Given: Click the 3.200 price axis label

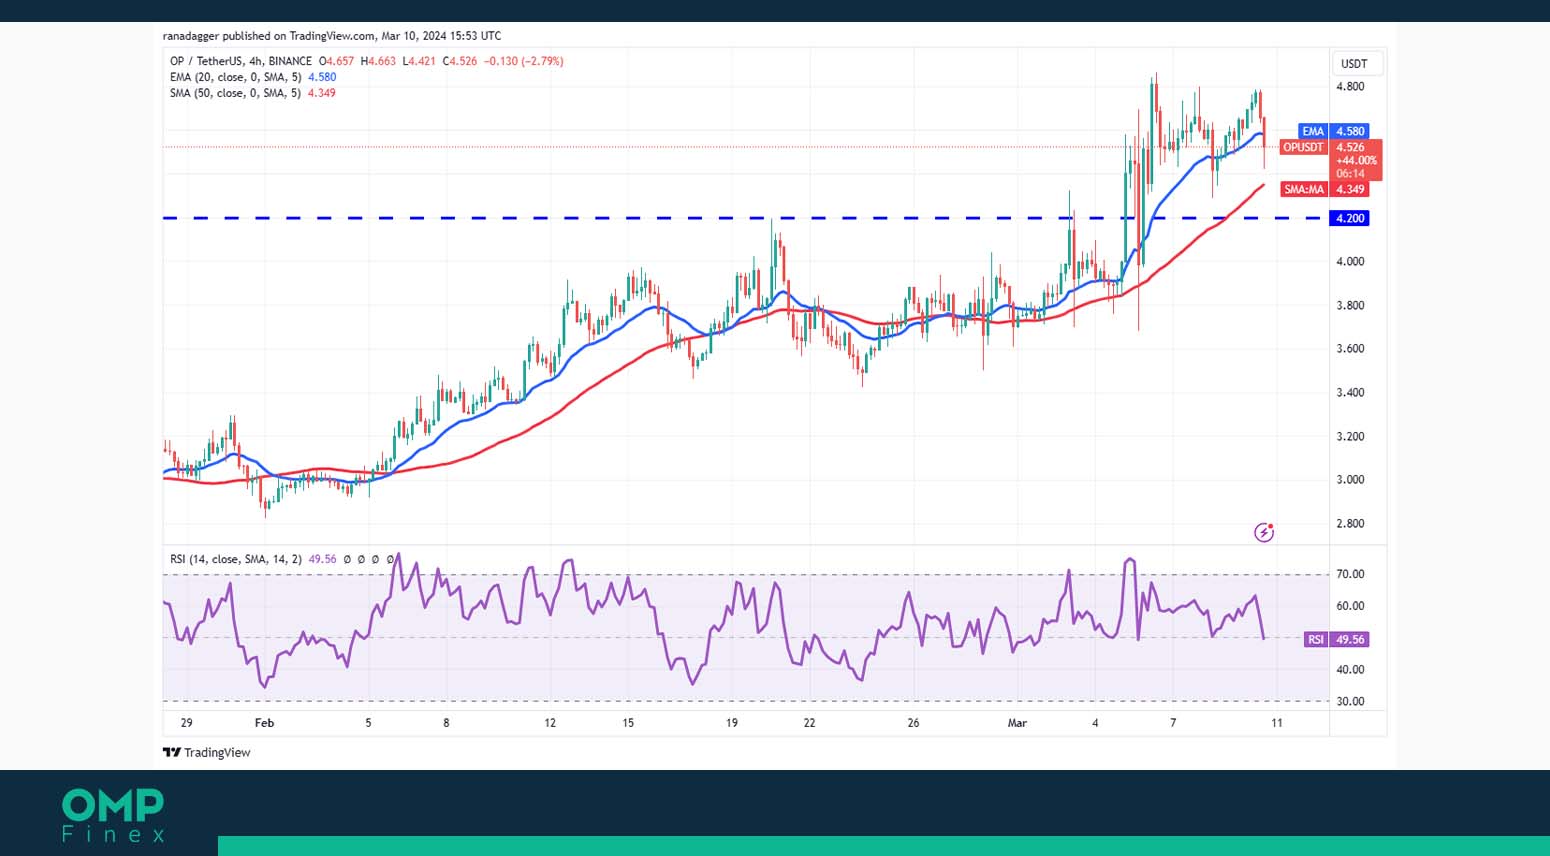Looking at the screenshot, I should (x=1350, y=436).
